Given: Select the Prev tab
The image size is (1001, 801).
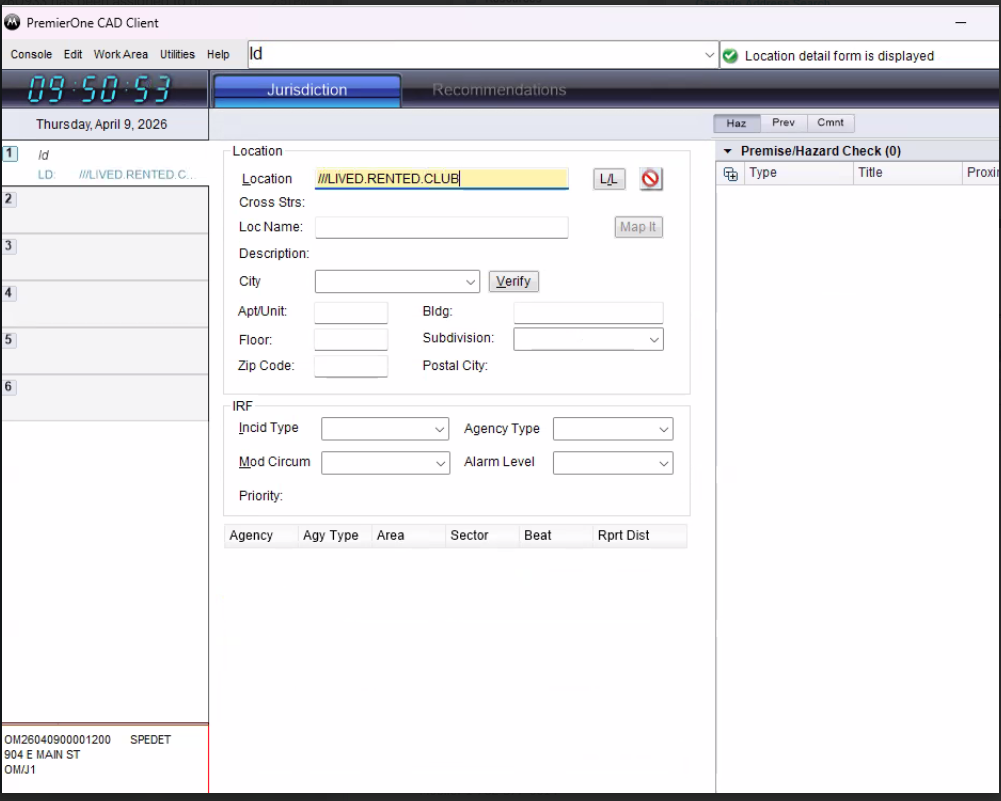Looking at the screenshot, I should point(783,123).
